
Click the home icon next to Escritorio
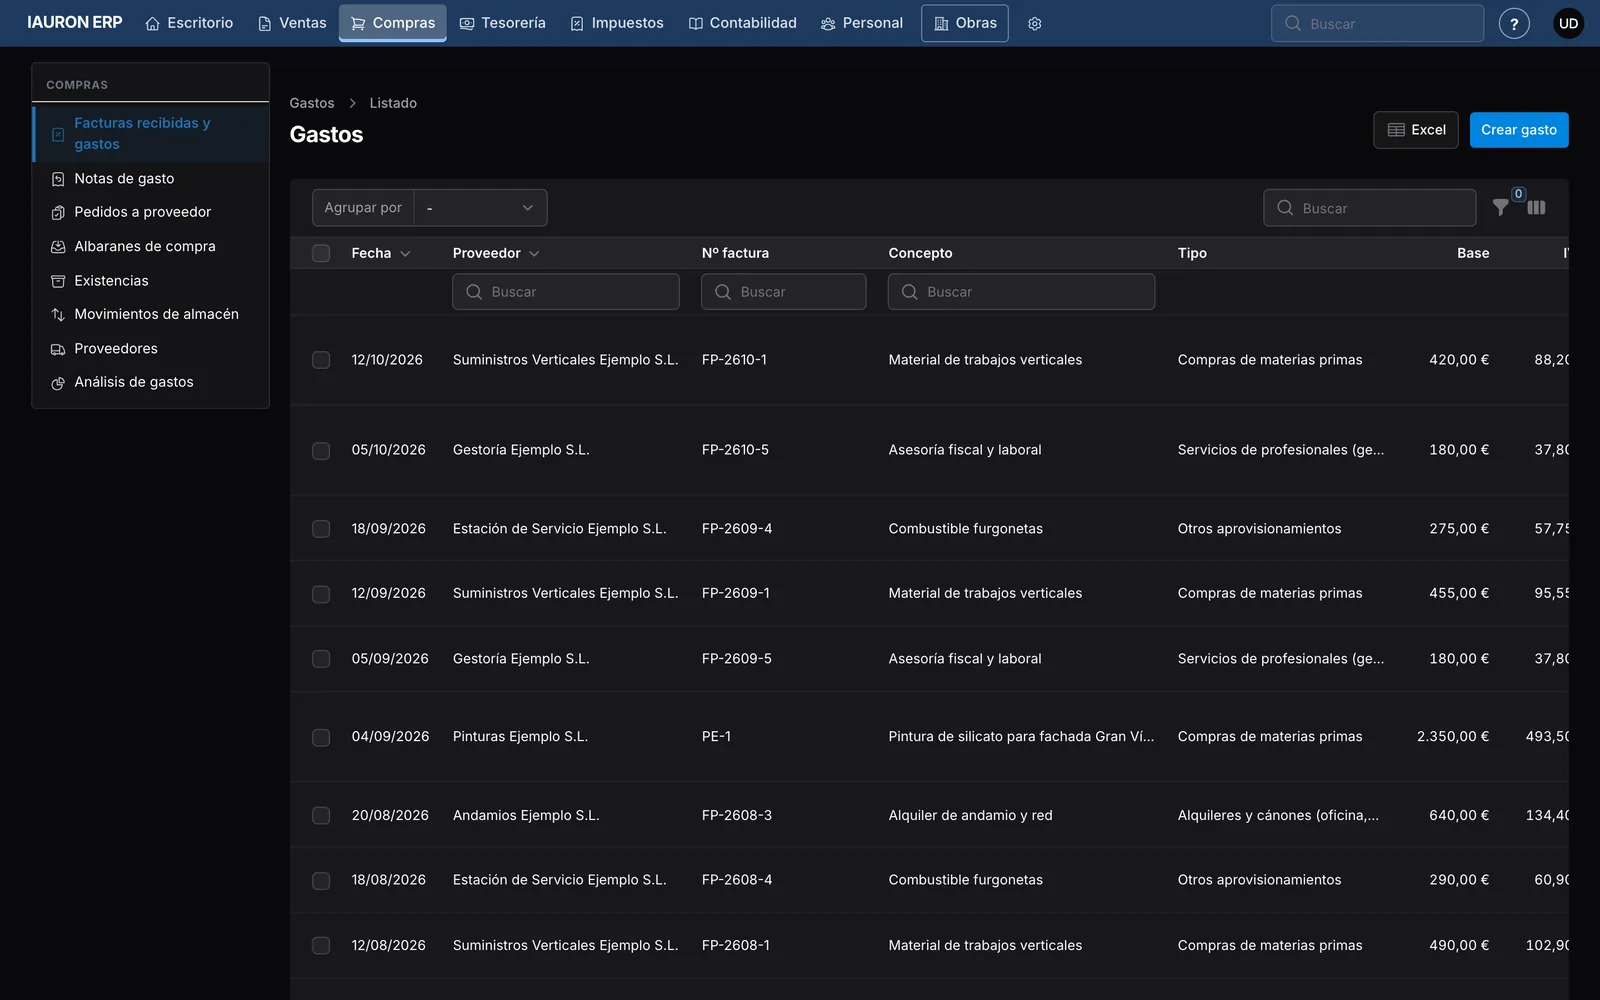point(152,24)
